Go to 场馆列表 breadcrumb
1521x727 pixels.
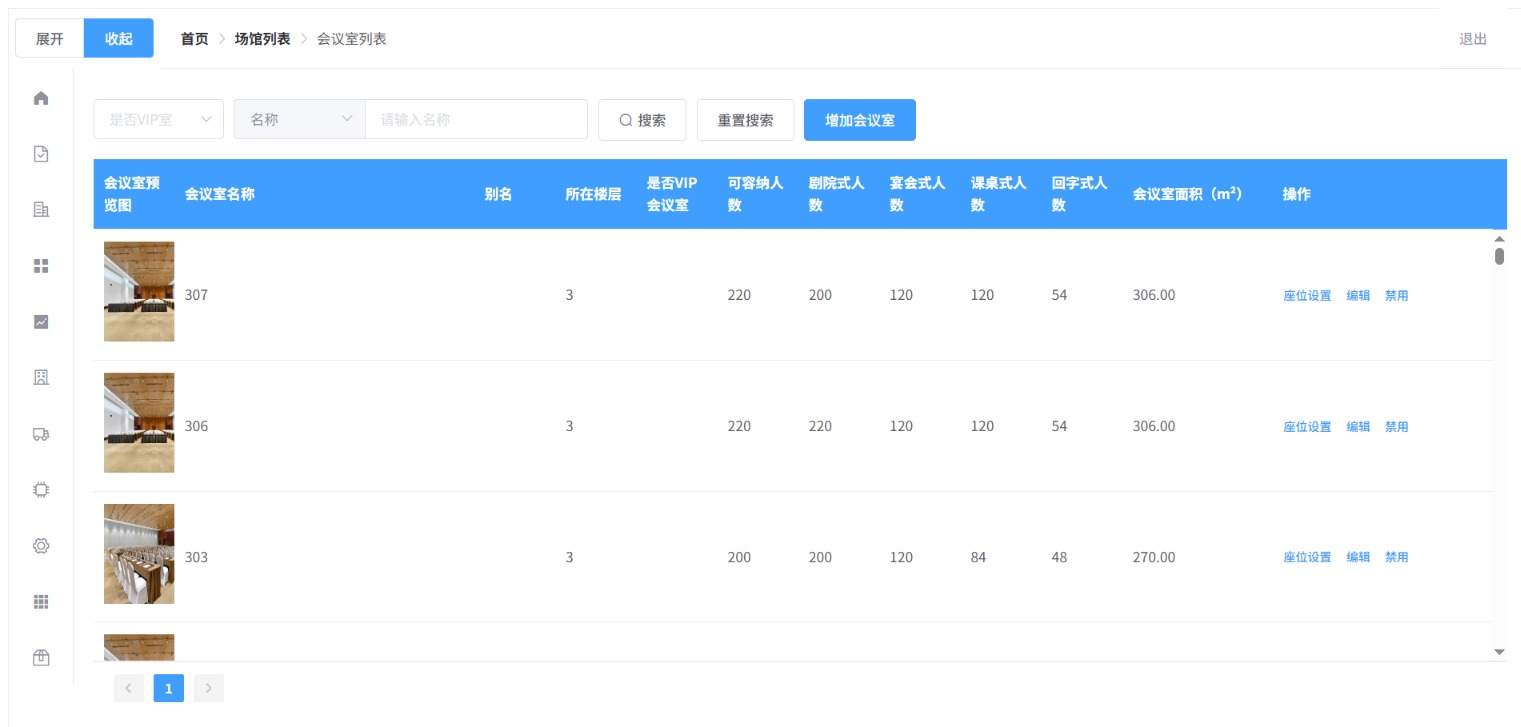coord(263,39)
